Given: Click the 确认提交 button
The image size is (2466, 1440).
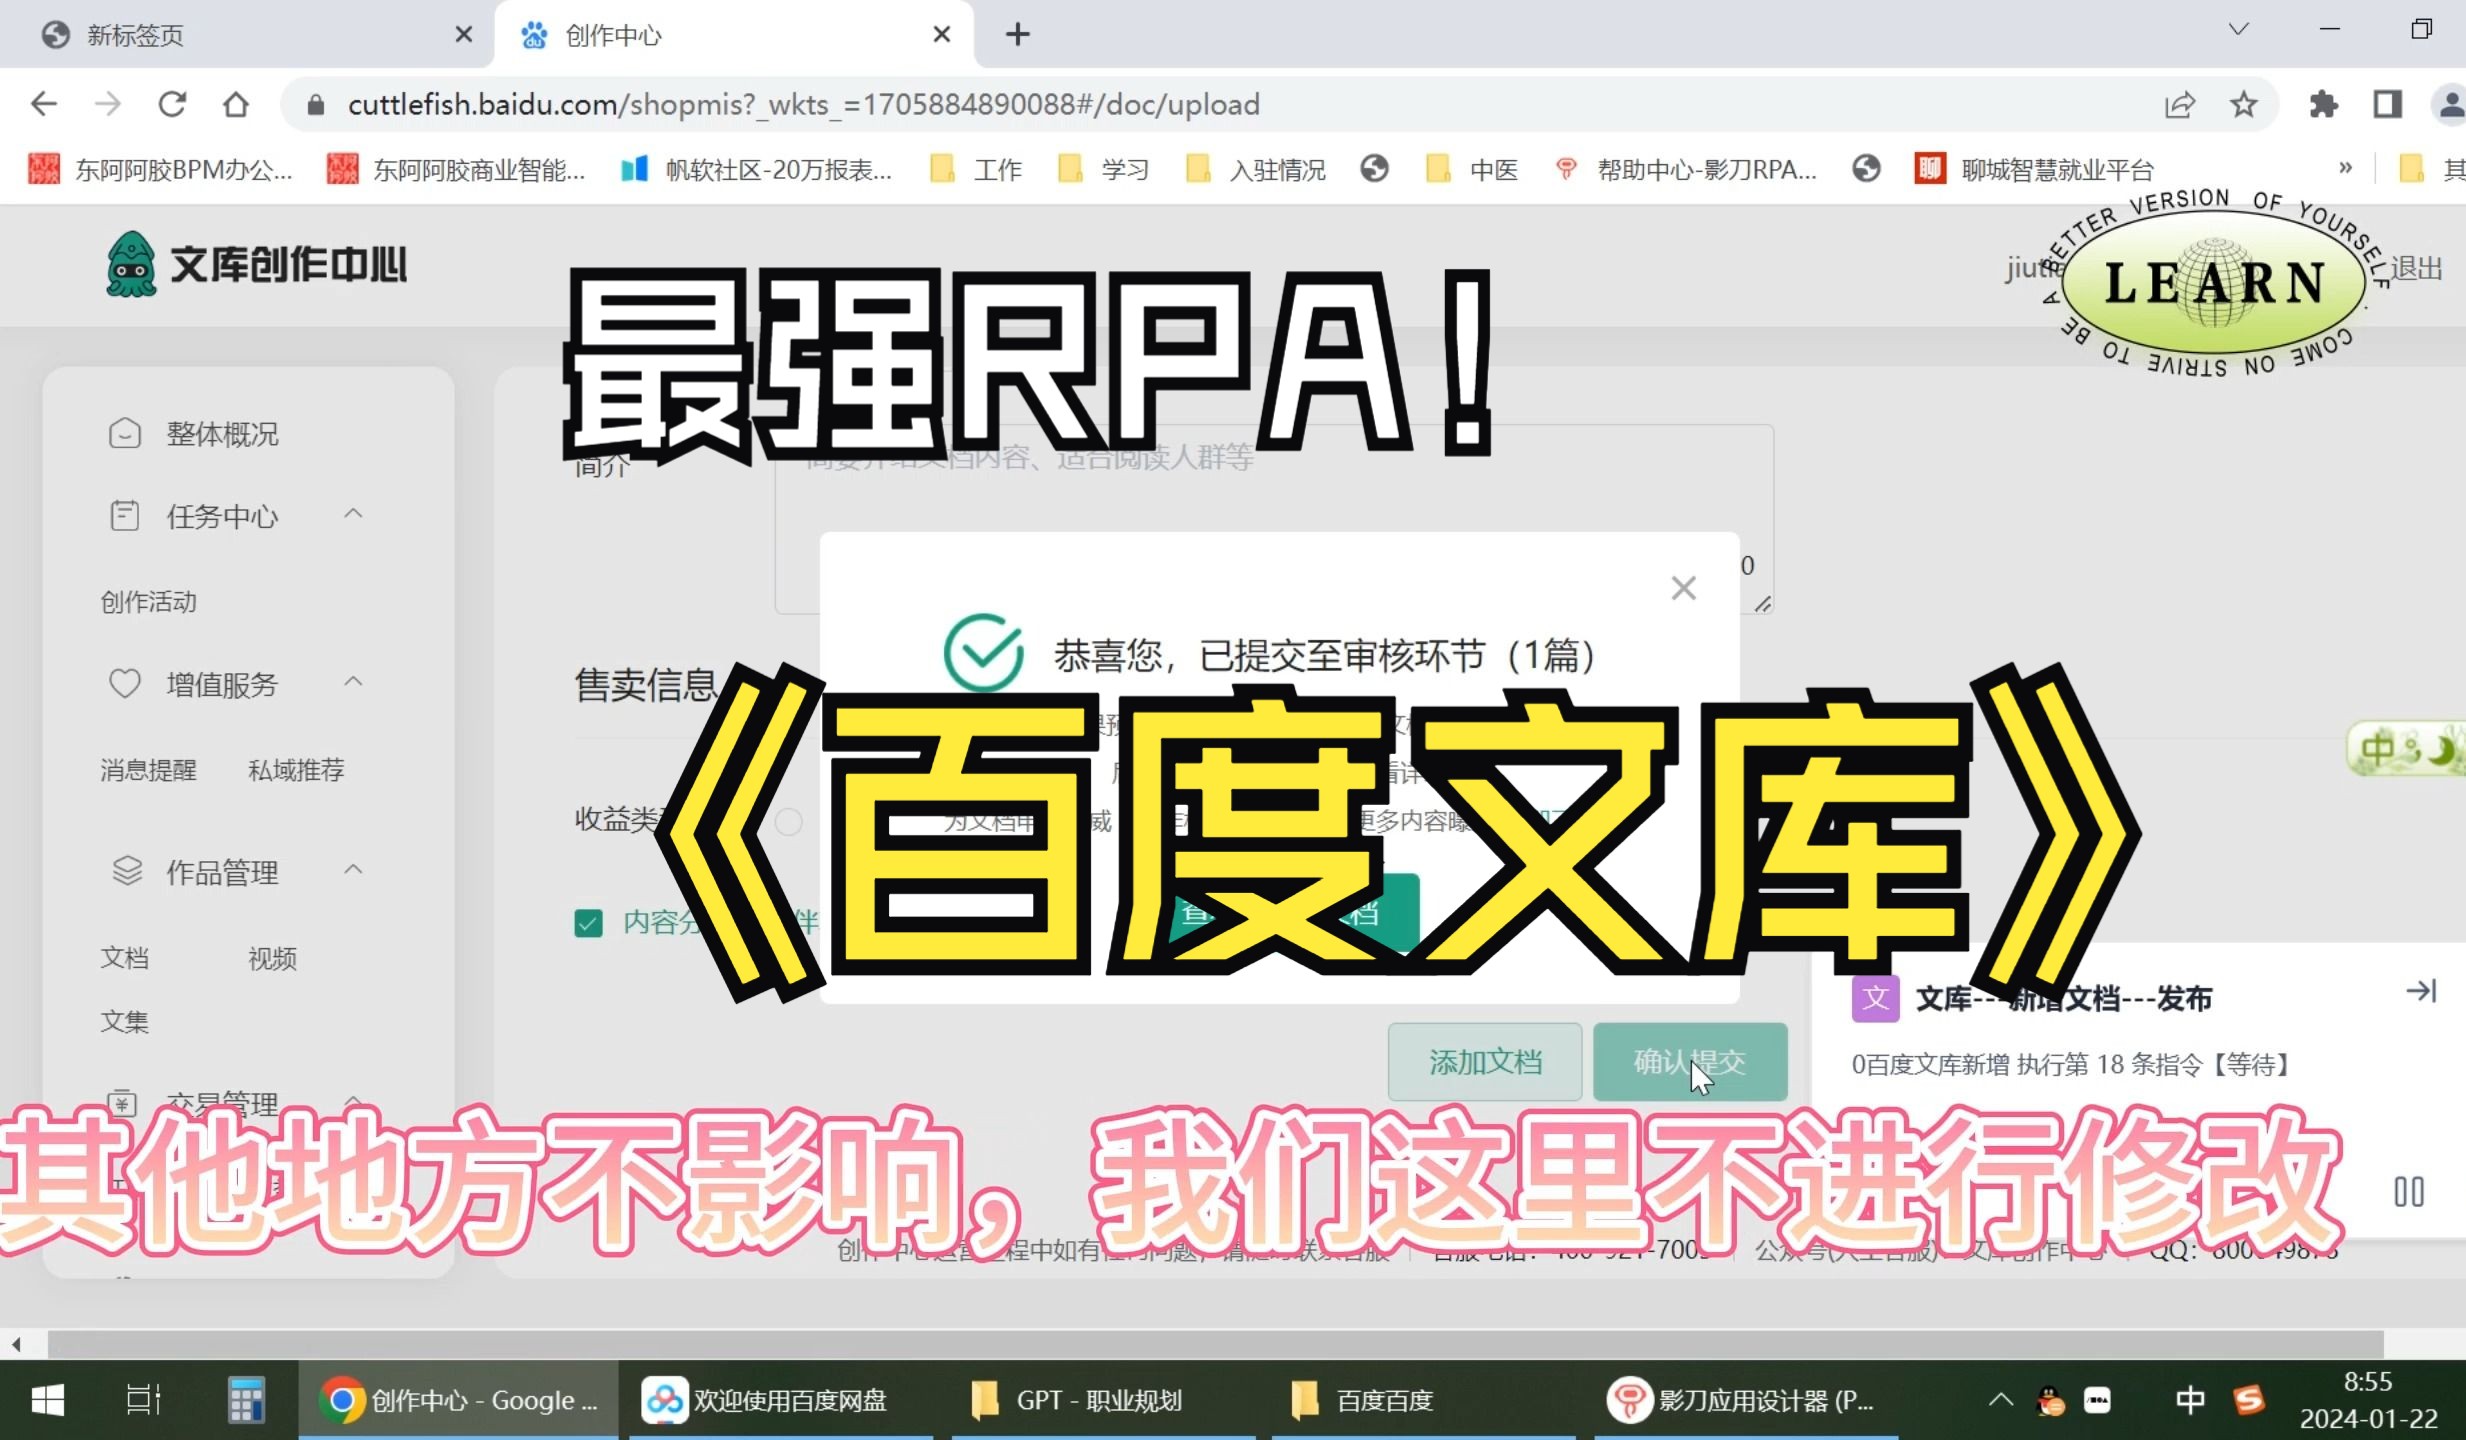Looking at the screenshot, I should pyautogui.click(x=1690, y=1062).
